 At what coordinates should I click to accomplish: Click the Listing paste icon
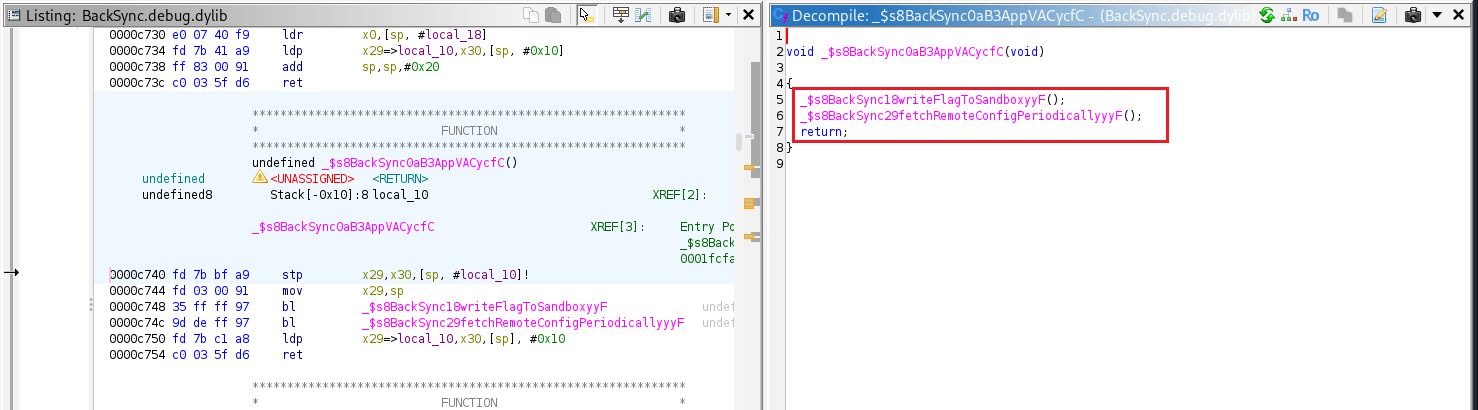pos(551,15)
